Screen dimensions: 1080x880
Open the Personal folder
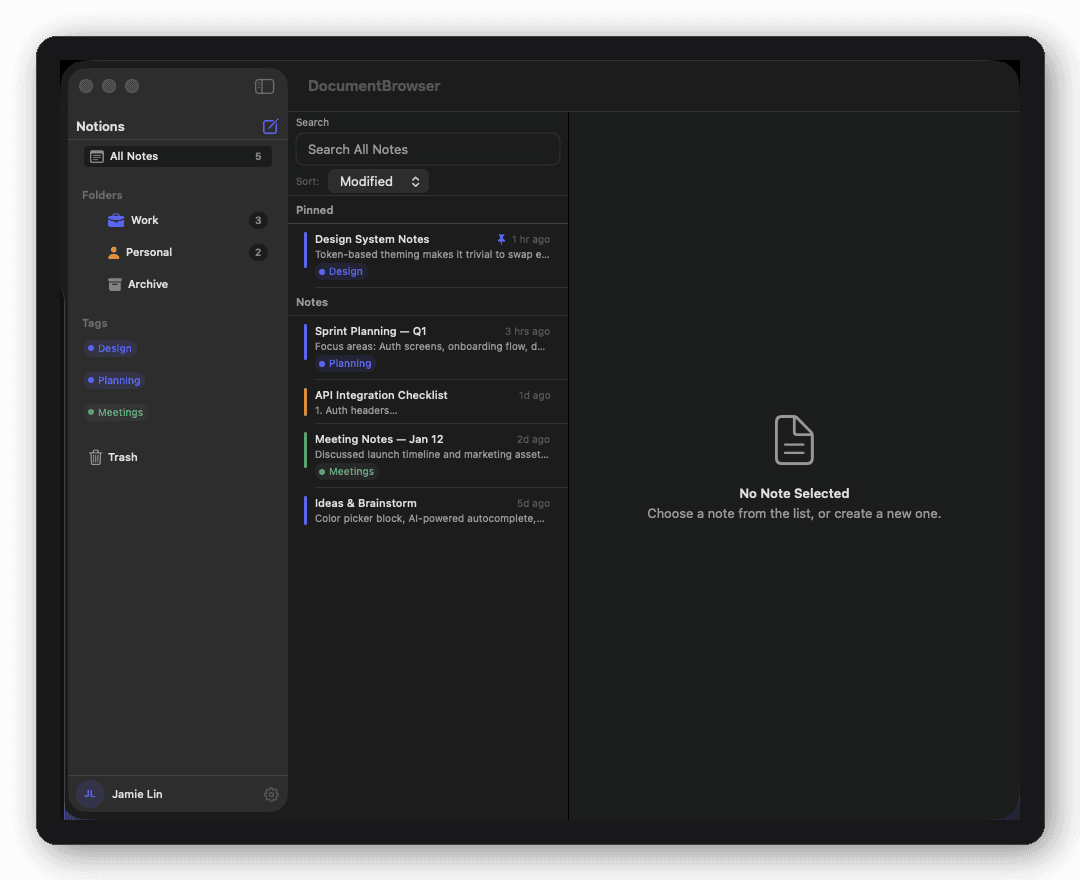click(178, 252)
